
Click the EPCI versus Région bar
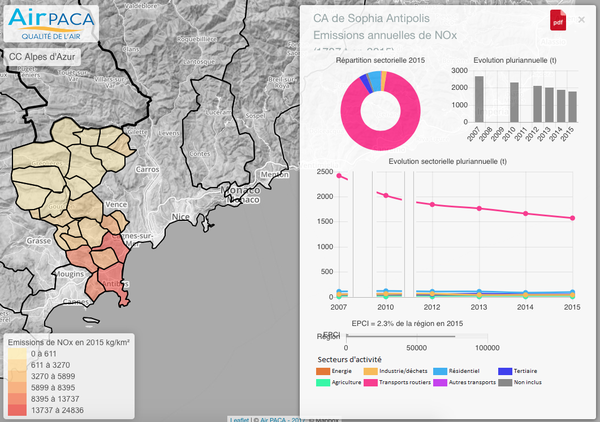coord(416,337)
